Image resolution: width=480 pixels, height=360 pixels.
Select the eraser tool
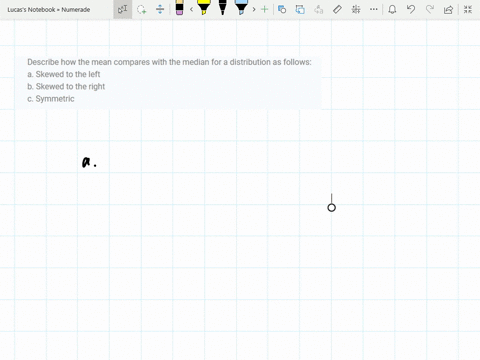(x=179, y=8)
